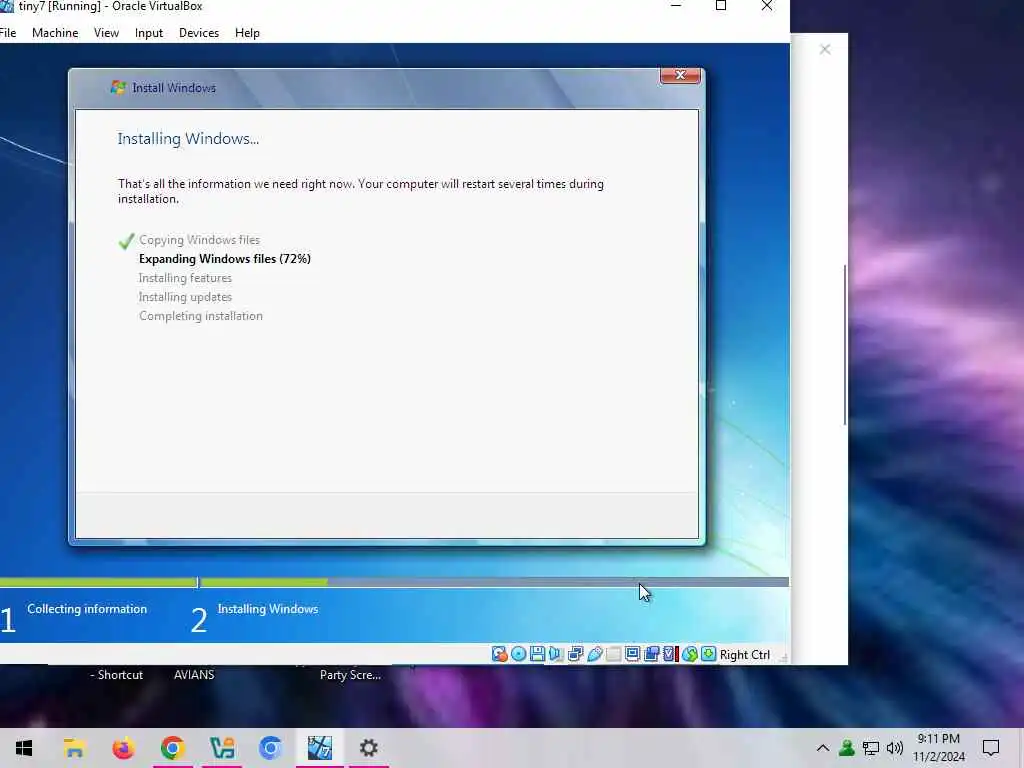Switch to Google Chrome in taskbar

(172, 748)
